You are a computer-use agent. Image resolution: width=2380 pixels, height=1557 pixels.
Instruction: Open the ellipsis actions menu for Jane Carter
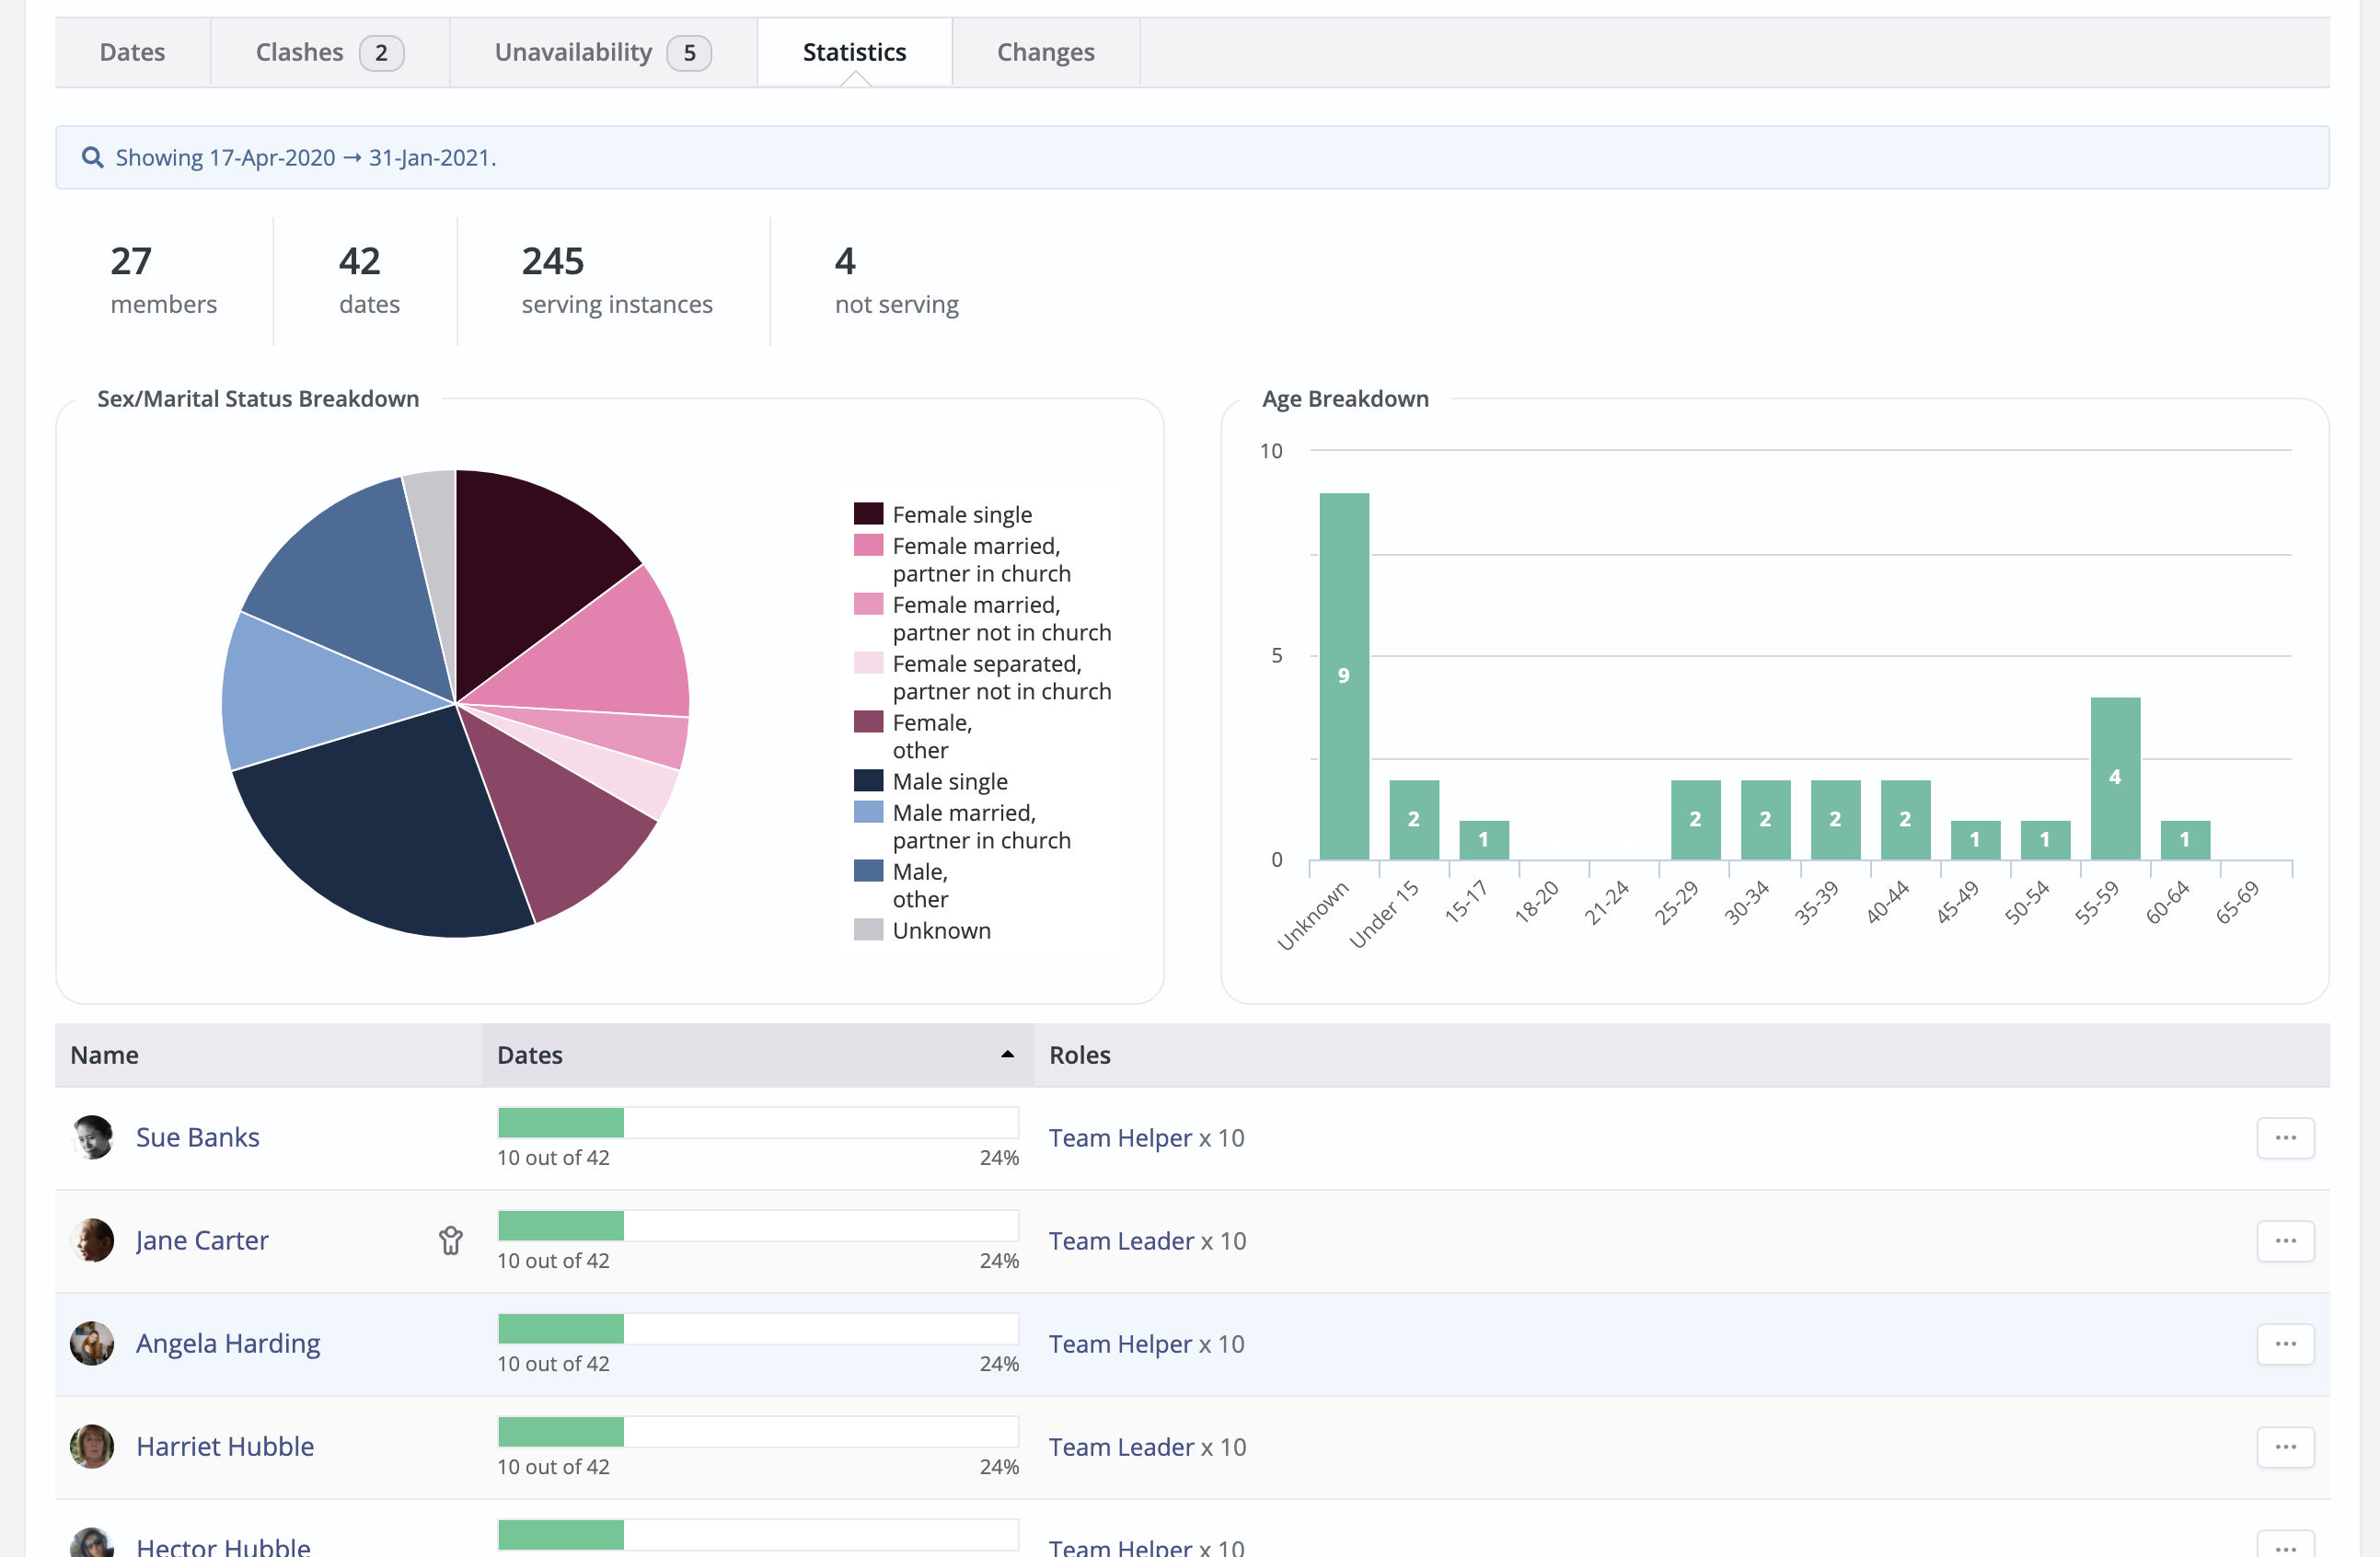pos(2286,1240)
